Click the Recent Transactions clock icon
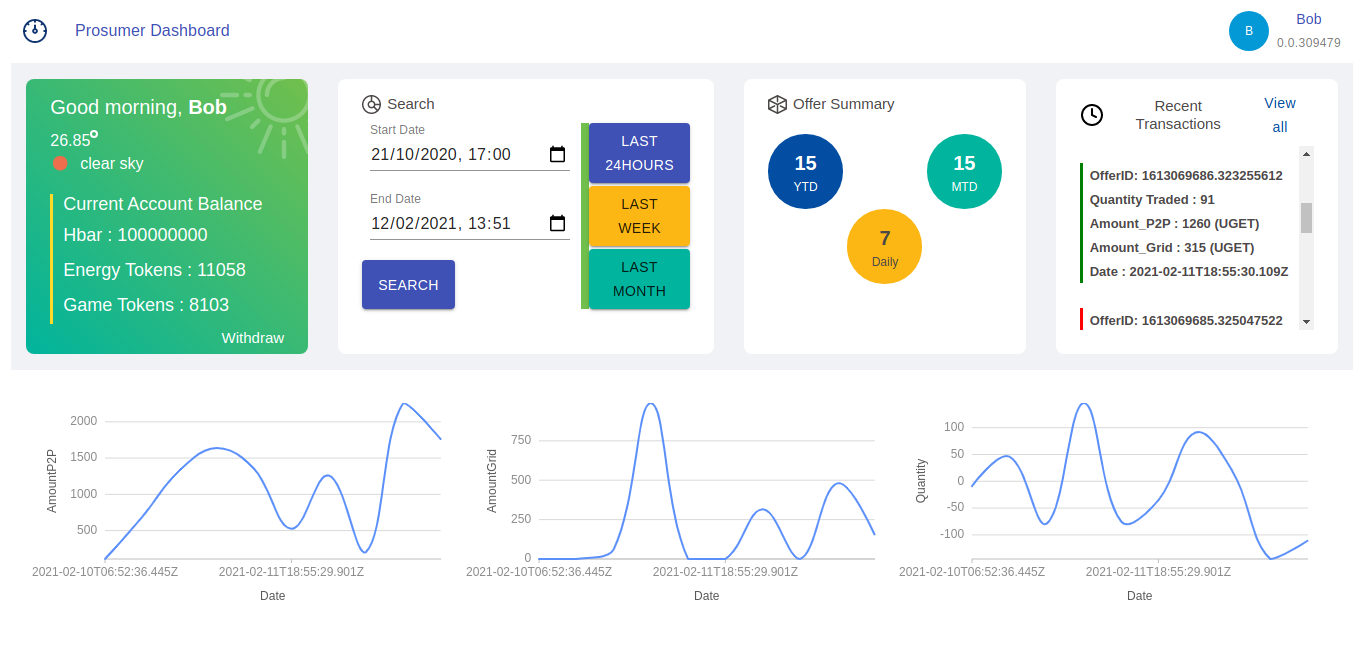Image resolution: width=1365 pixels, height=668 pixels. coord(1092,115)
